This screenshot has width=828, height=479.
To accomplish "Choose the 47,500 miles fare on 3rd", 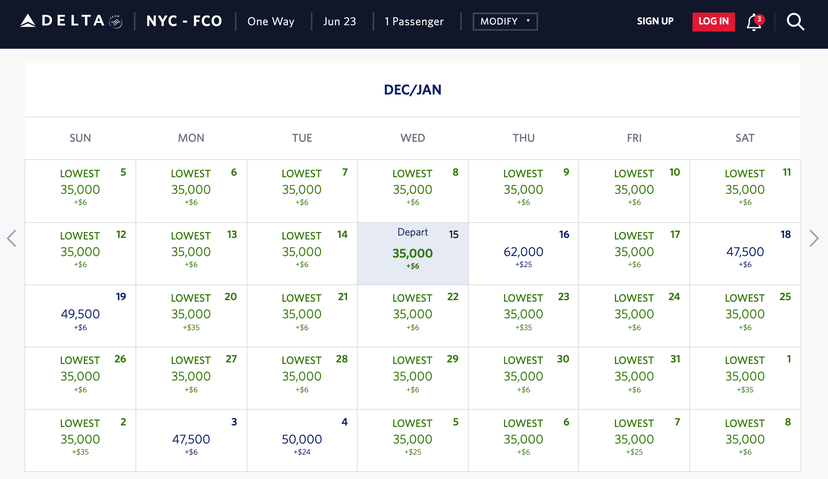I will [x=191, y=440].
